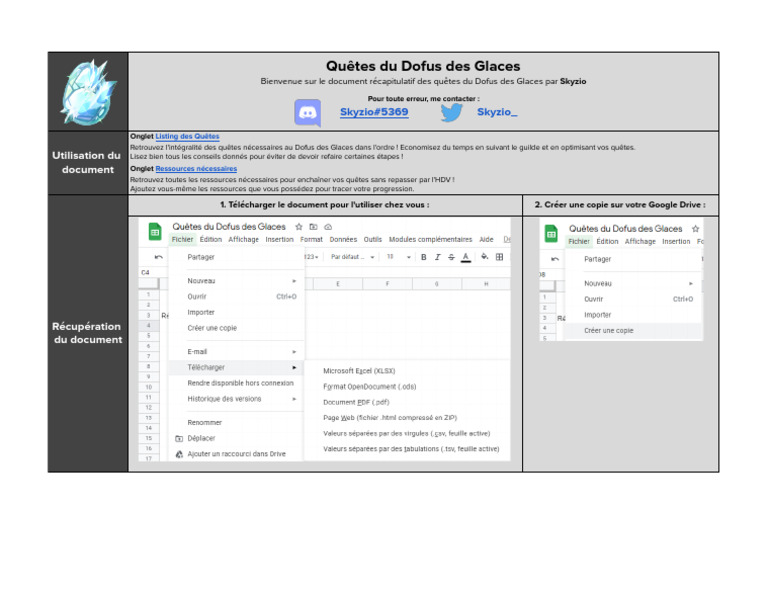Open the Insertion menu in step 1 screenshot
The width and height of the screenshot is (768, 594).
[x=279, y=239]
